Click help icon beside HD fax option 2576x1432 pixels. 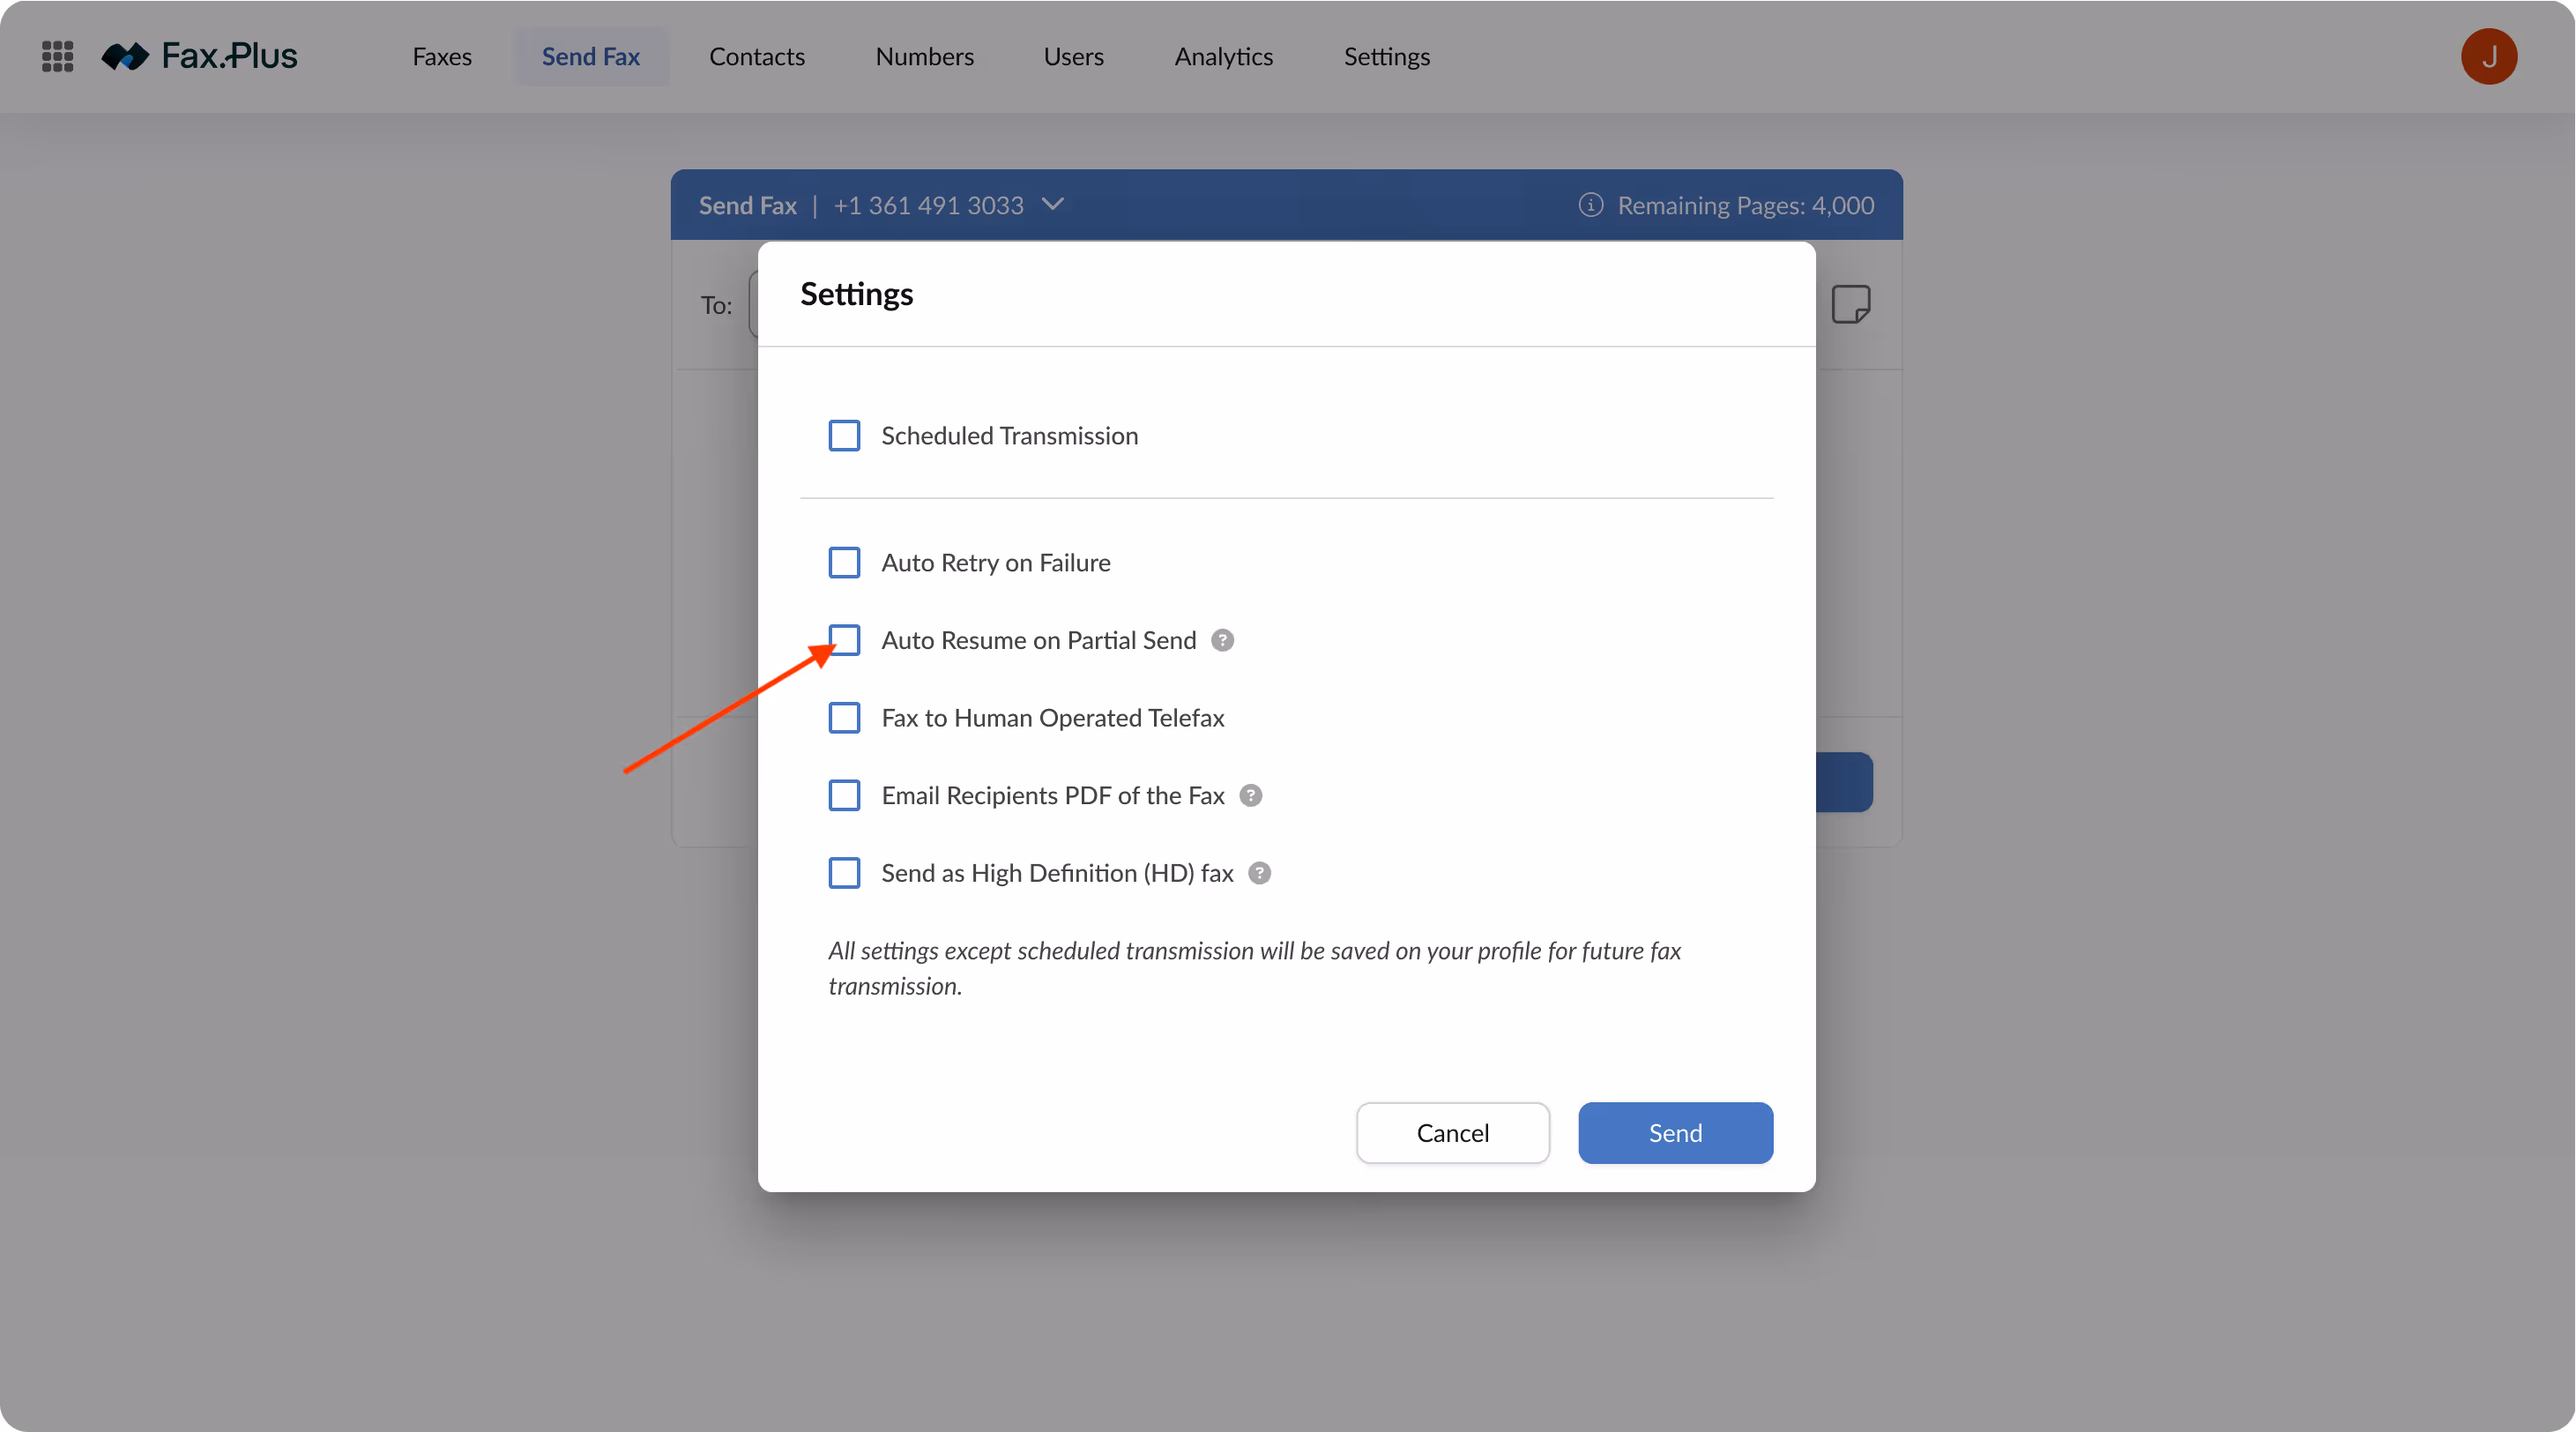(x=1260, y=873)
